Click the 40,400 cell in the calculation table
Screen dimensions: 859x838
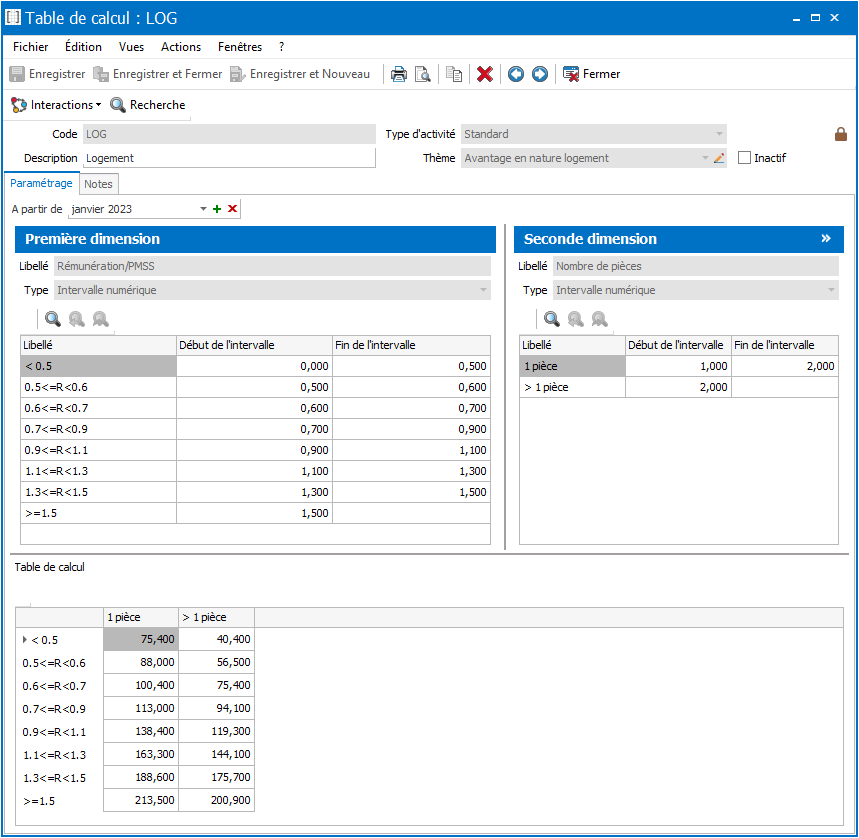coord(216,639)
